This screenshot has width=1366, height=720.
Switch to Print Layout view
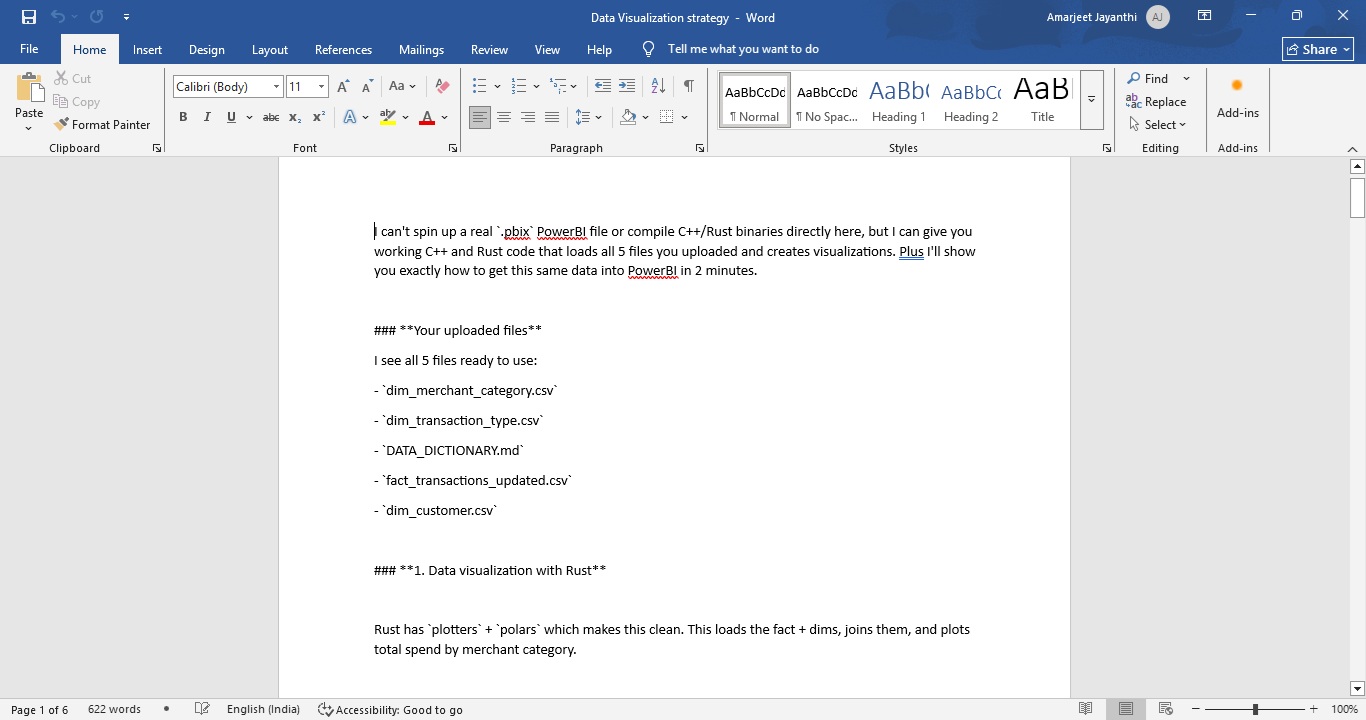[x=1125, y=709]
